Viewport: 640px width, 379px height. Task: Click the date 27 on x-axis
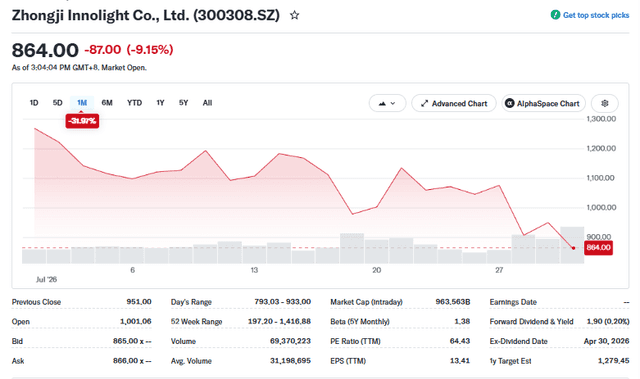click(x=499, y=270)
